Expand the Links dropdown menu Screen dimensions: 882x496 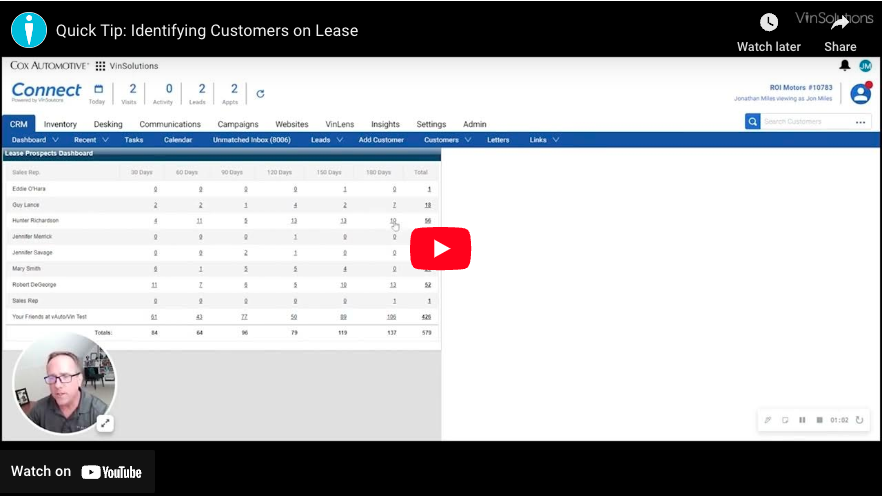point(544,140)
